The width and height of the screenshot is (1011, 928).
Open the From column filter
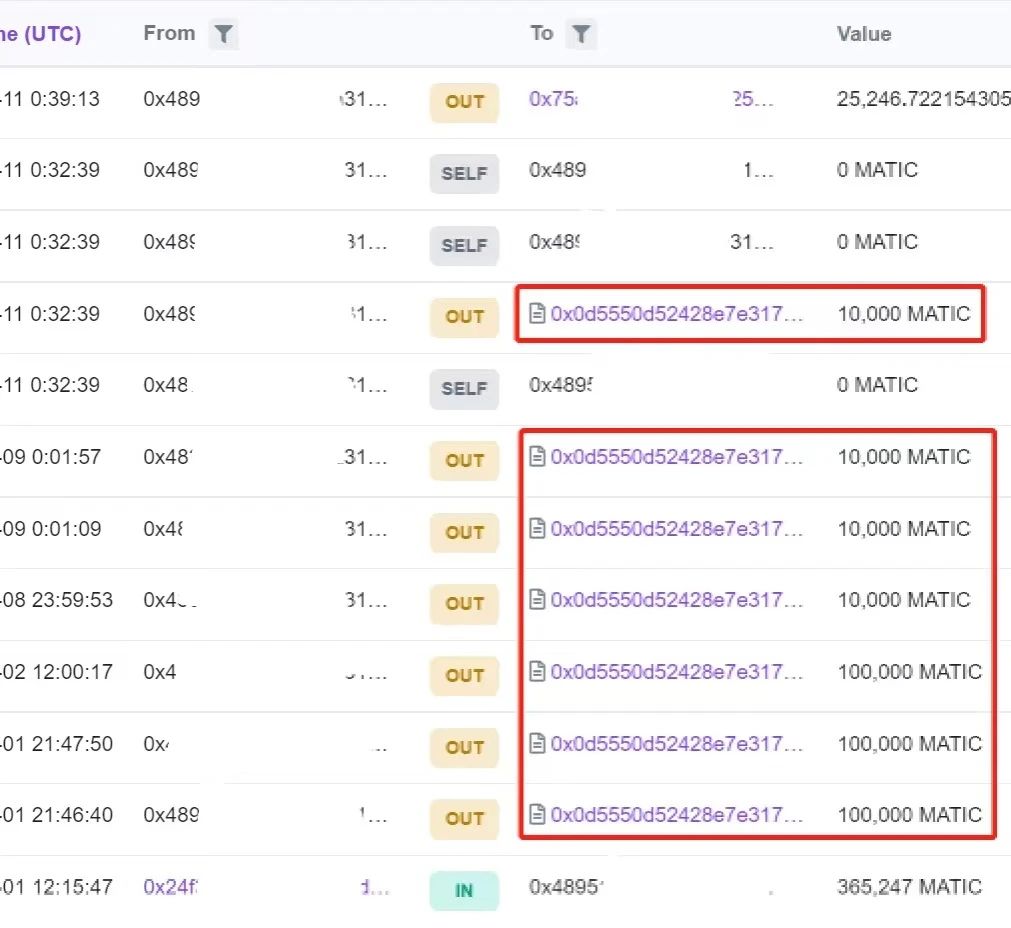[223, 35]
